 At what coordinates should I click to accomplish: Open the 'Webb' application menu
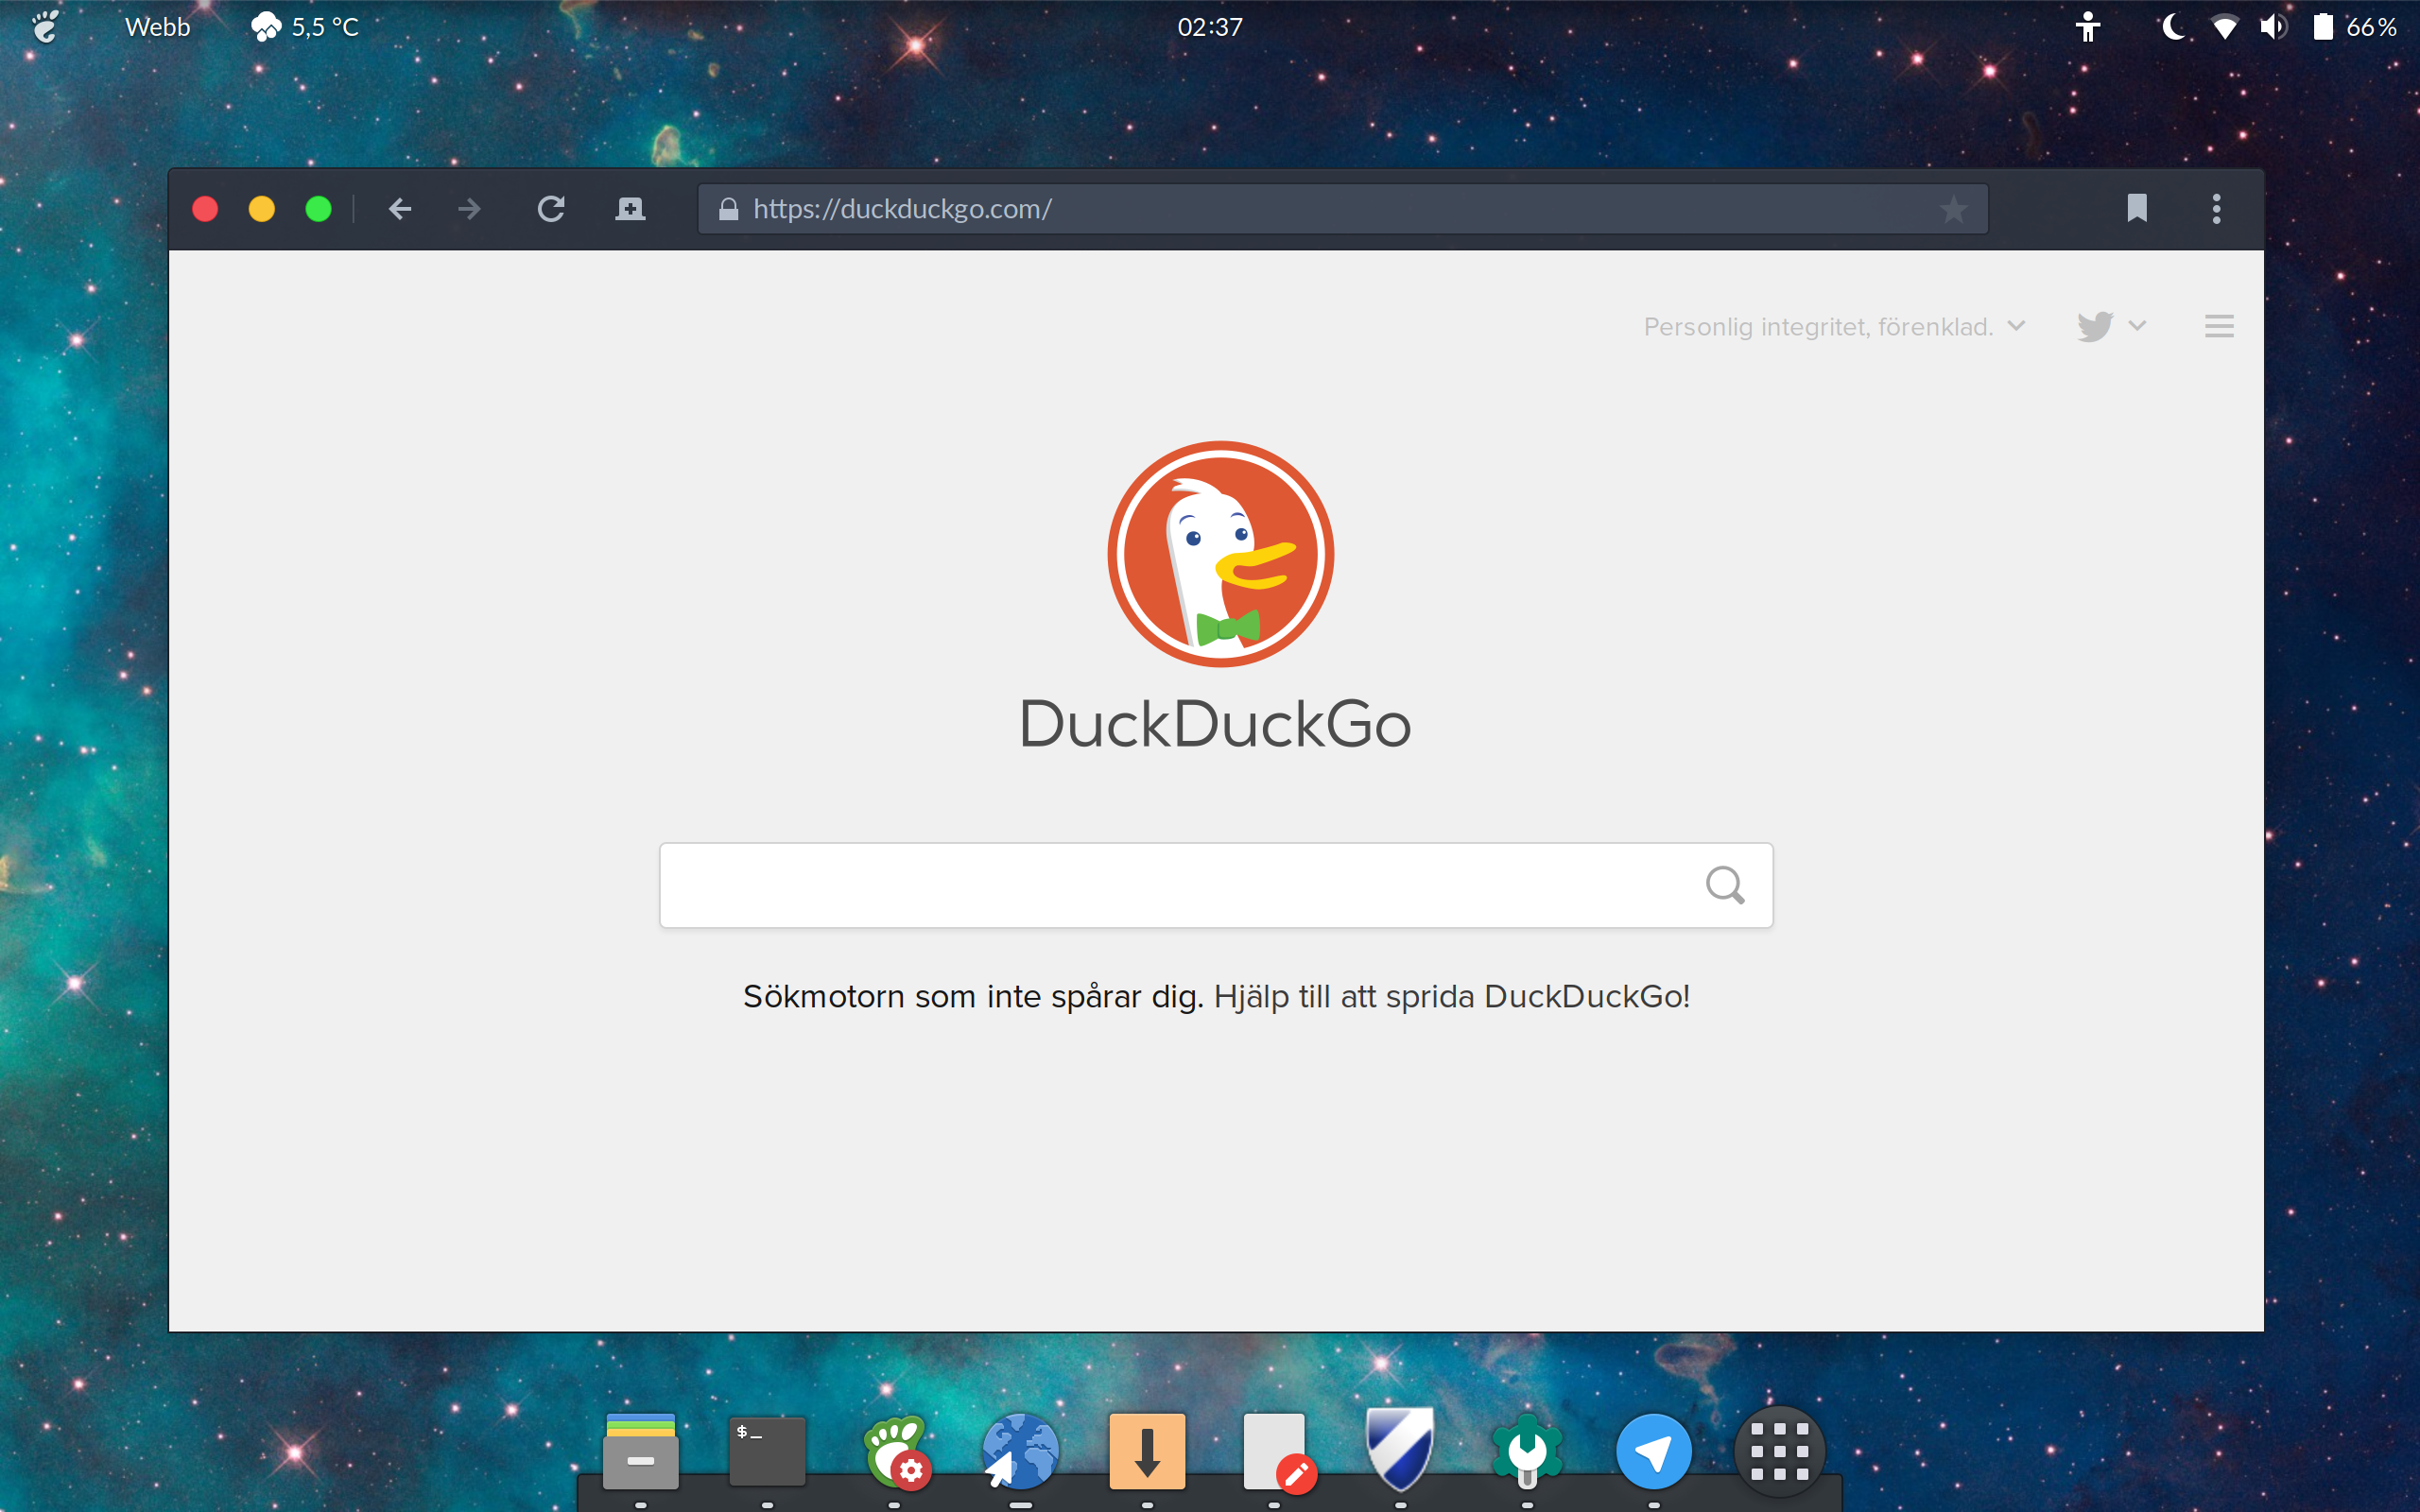(158, 27)
